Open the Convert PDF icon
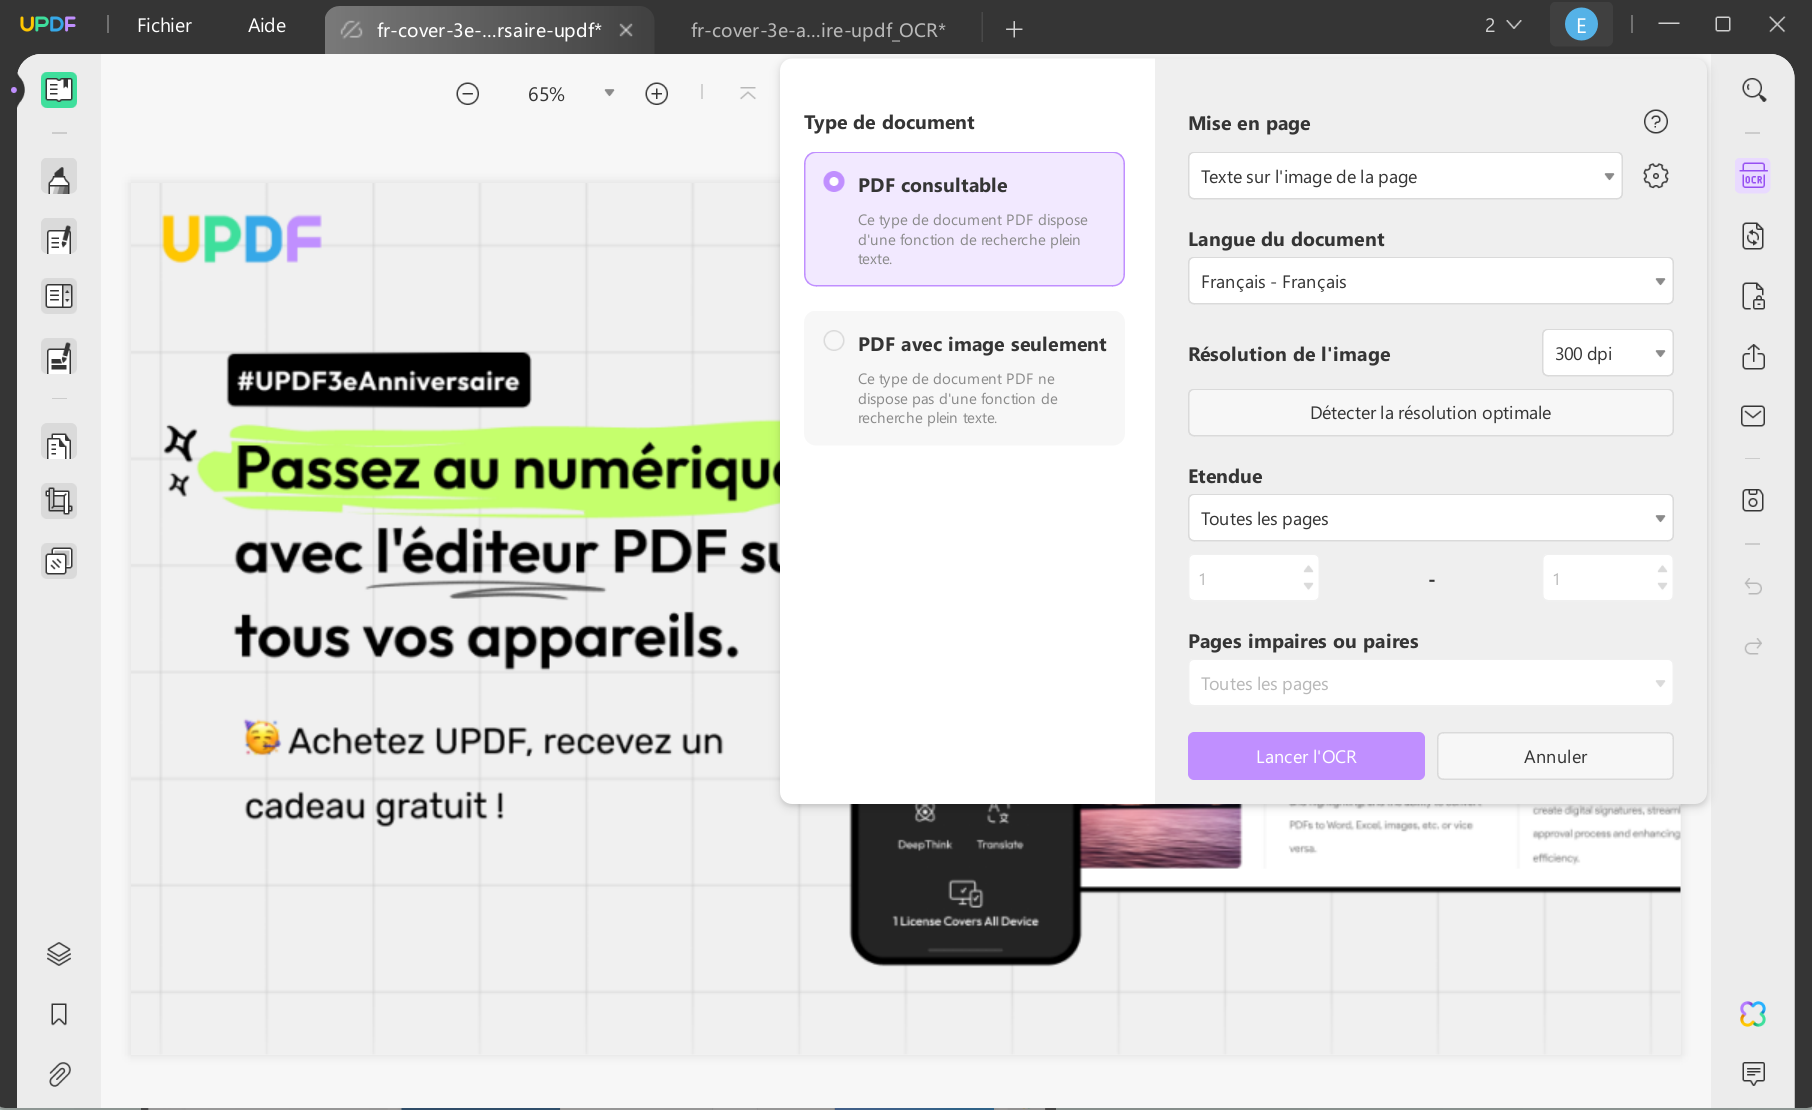 click(1754, 236)
